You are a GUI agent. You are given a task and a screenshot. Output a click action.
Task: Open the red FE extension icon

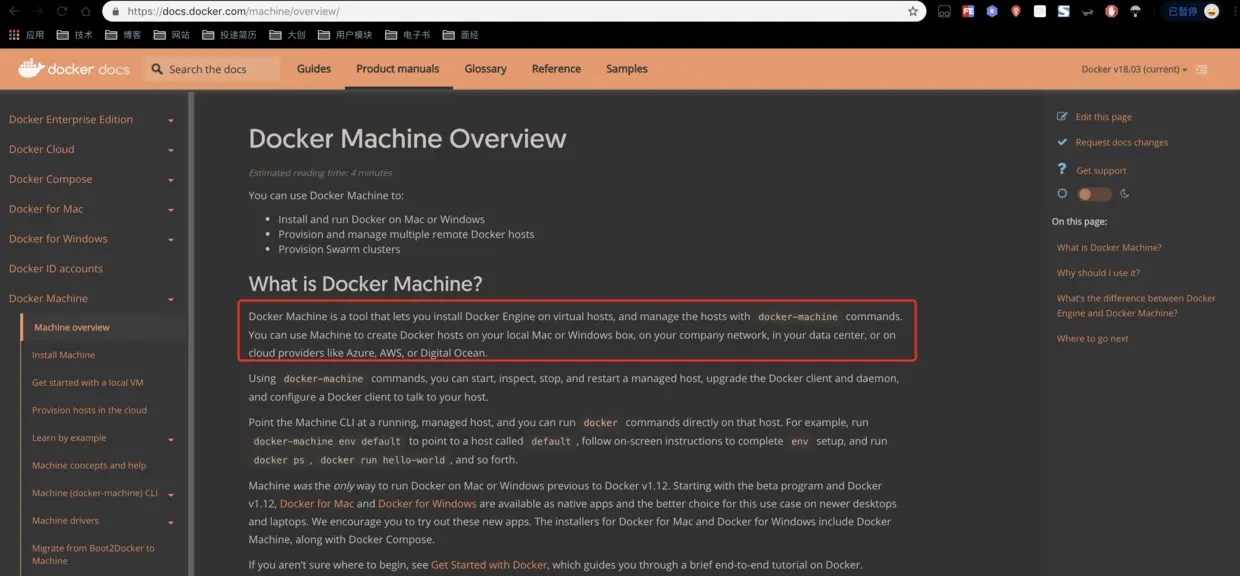[x=968, y=12]
